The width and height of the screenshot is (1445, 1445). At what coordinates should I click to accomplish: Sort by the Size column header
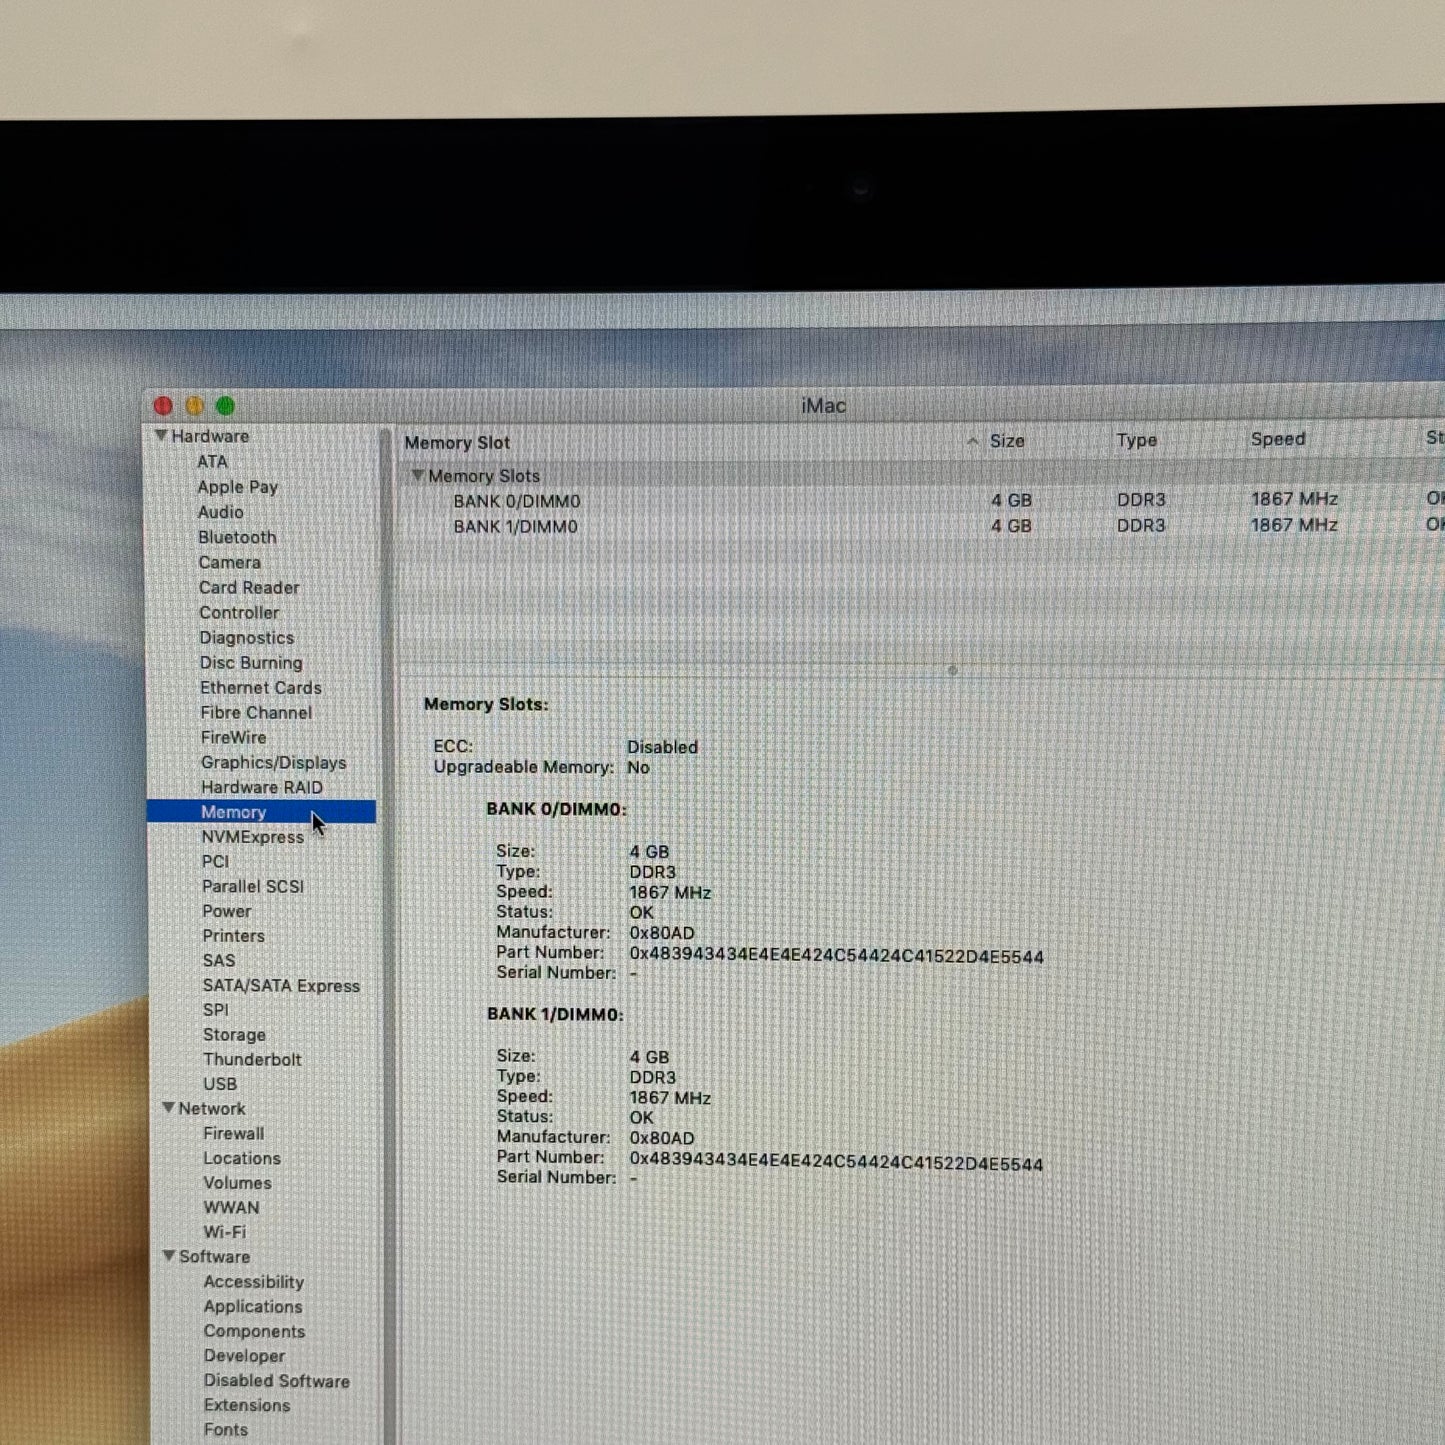click(1007, 441)
